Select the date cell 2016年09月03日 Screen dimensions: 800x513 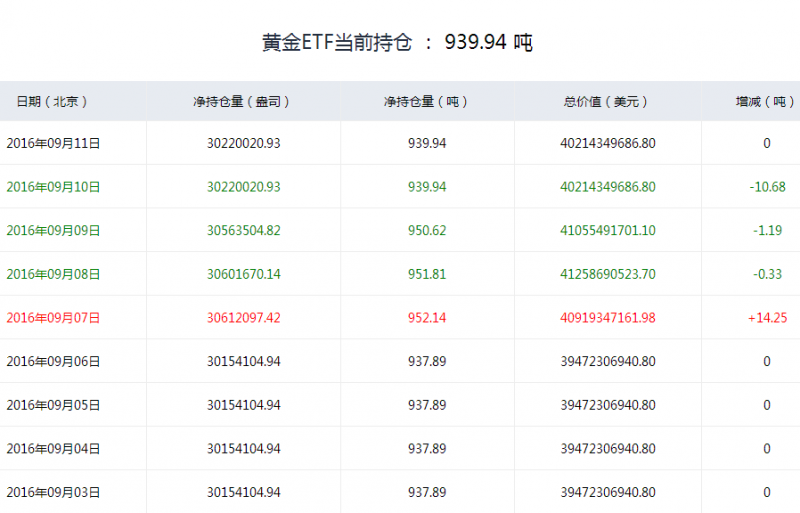tap(53, 493)
